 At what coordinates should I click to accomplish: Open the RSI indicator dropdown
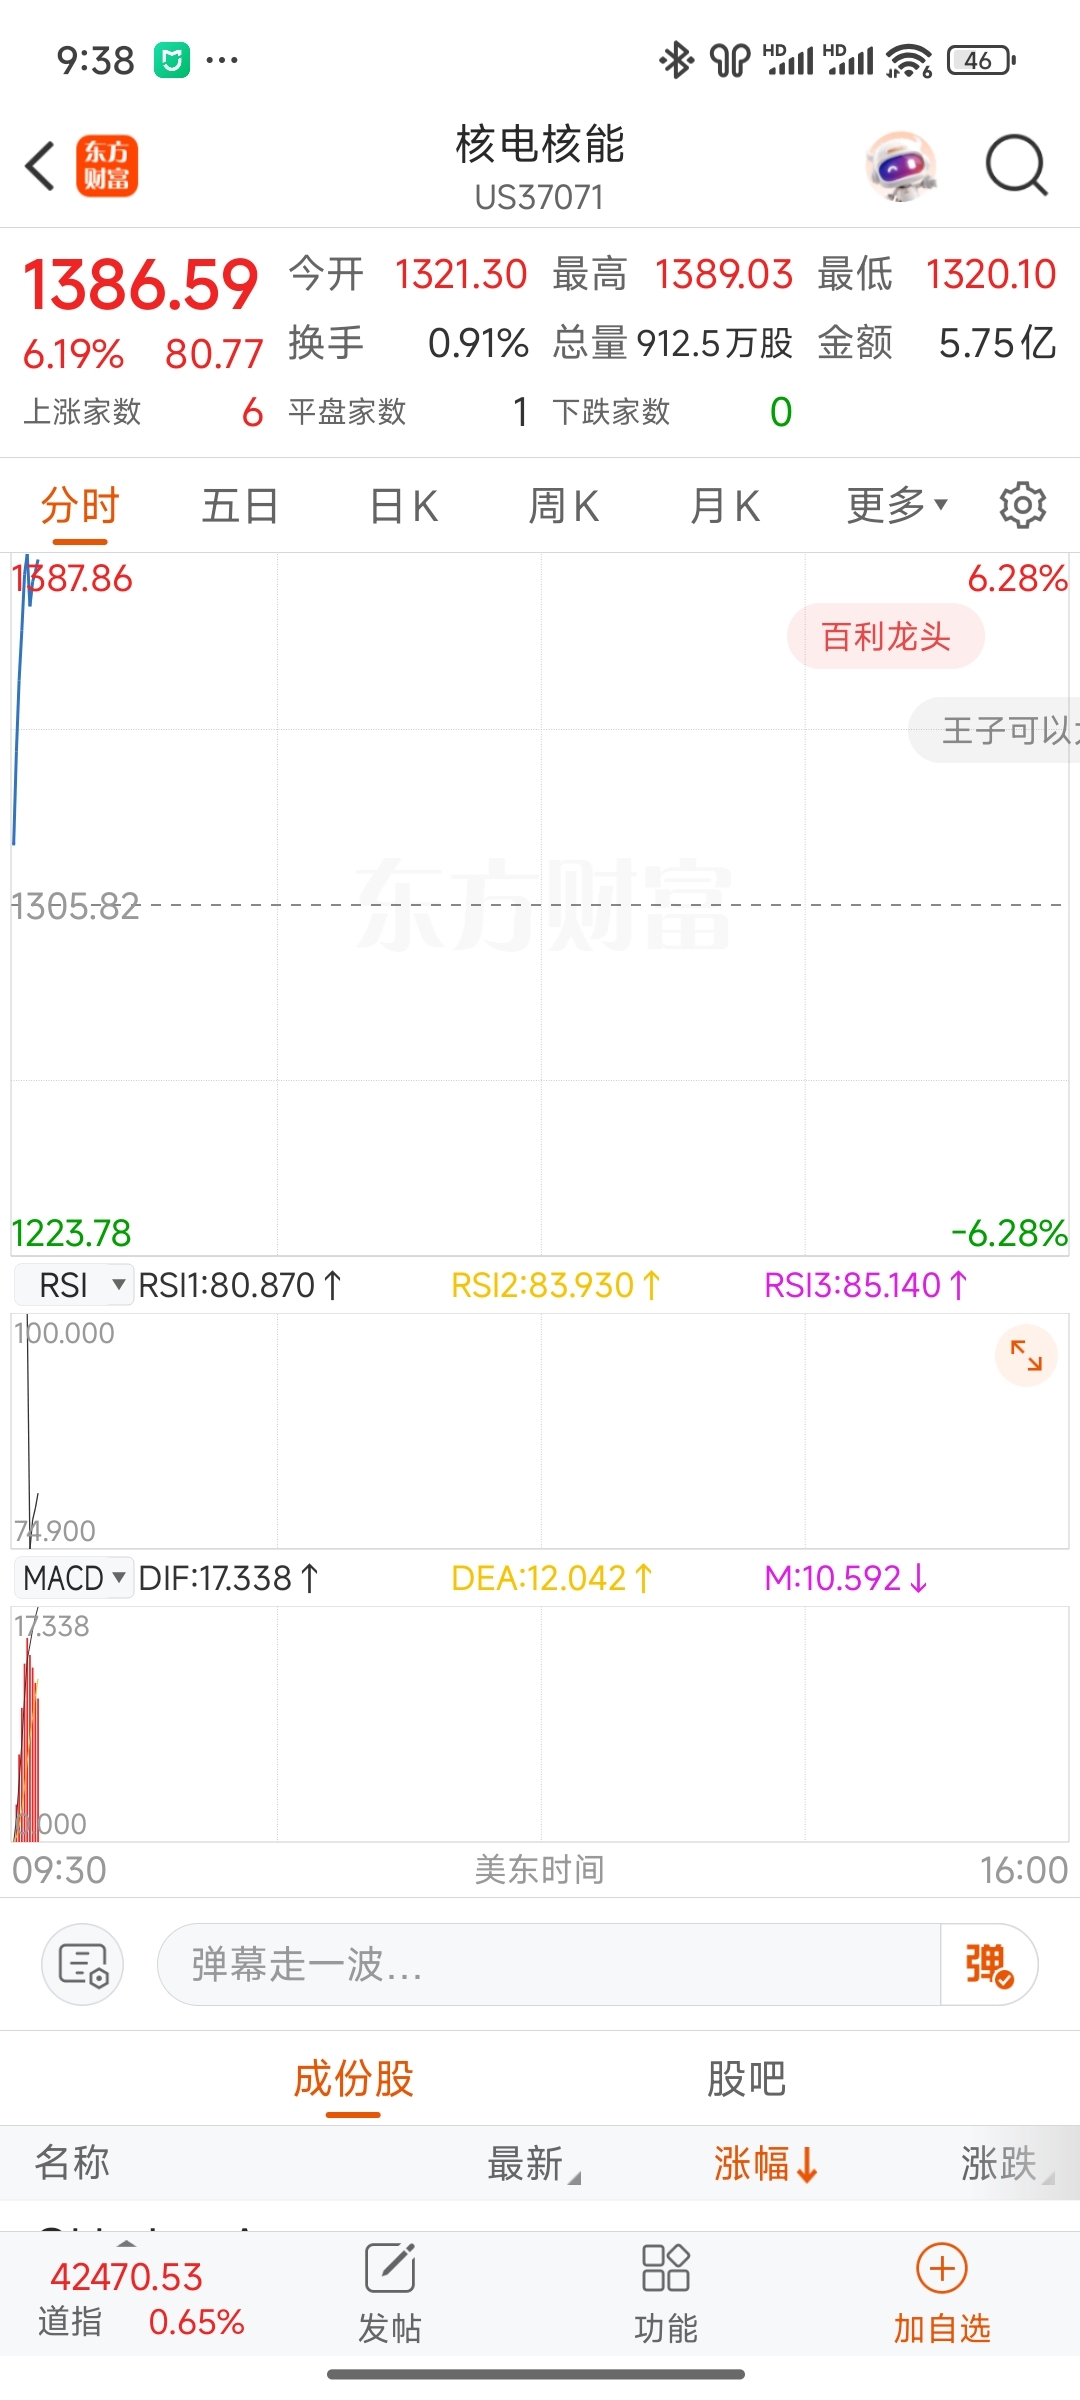coord(74,1284)
